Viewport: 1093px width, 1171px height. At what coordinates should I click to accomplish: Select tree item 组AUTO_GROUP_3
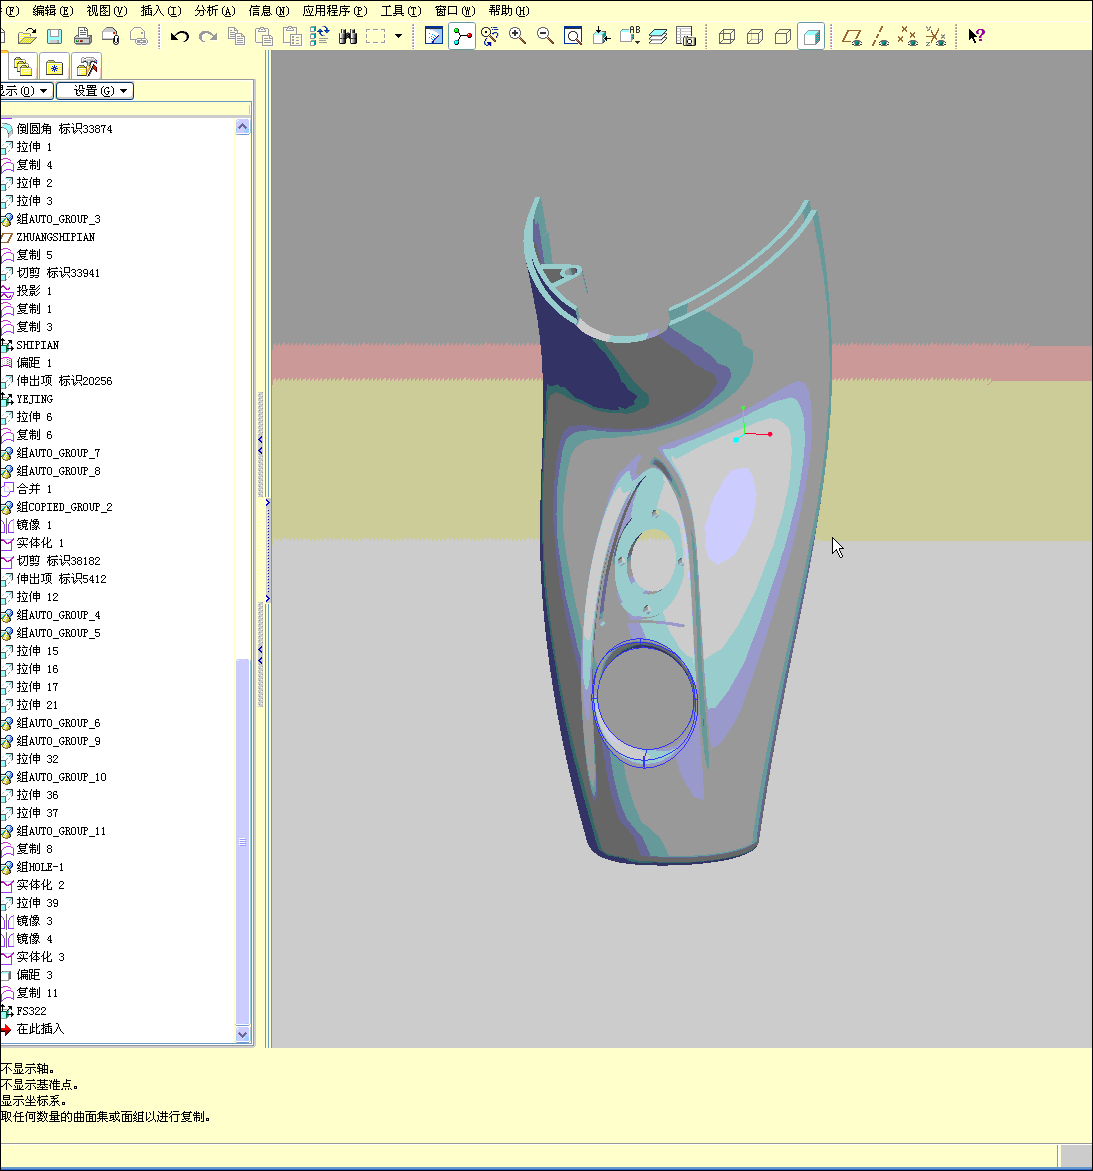click(x=58, y=219)
